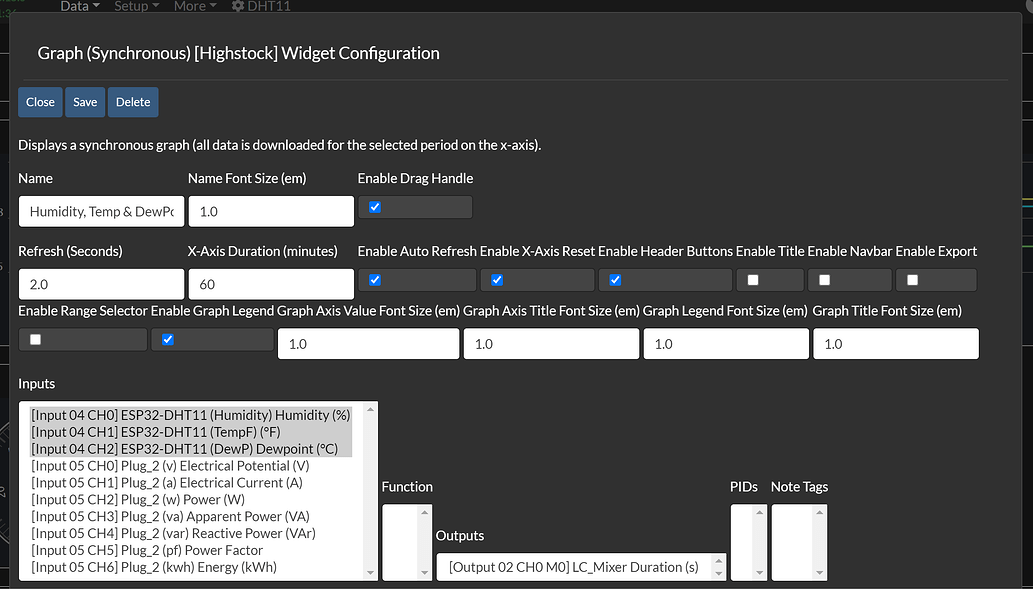This screenshot has width=1033, height=591.
Task: Click the Save button
Action: 85,102
